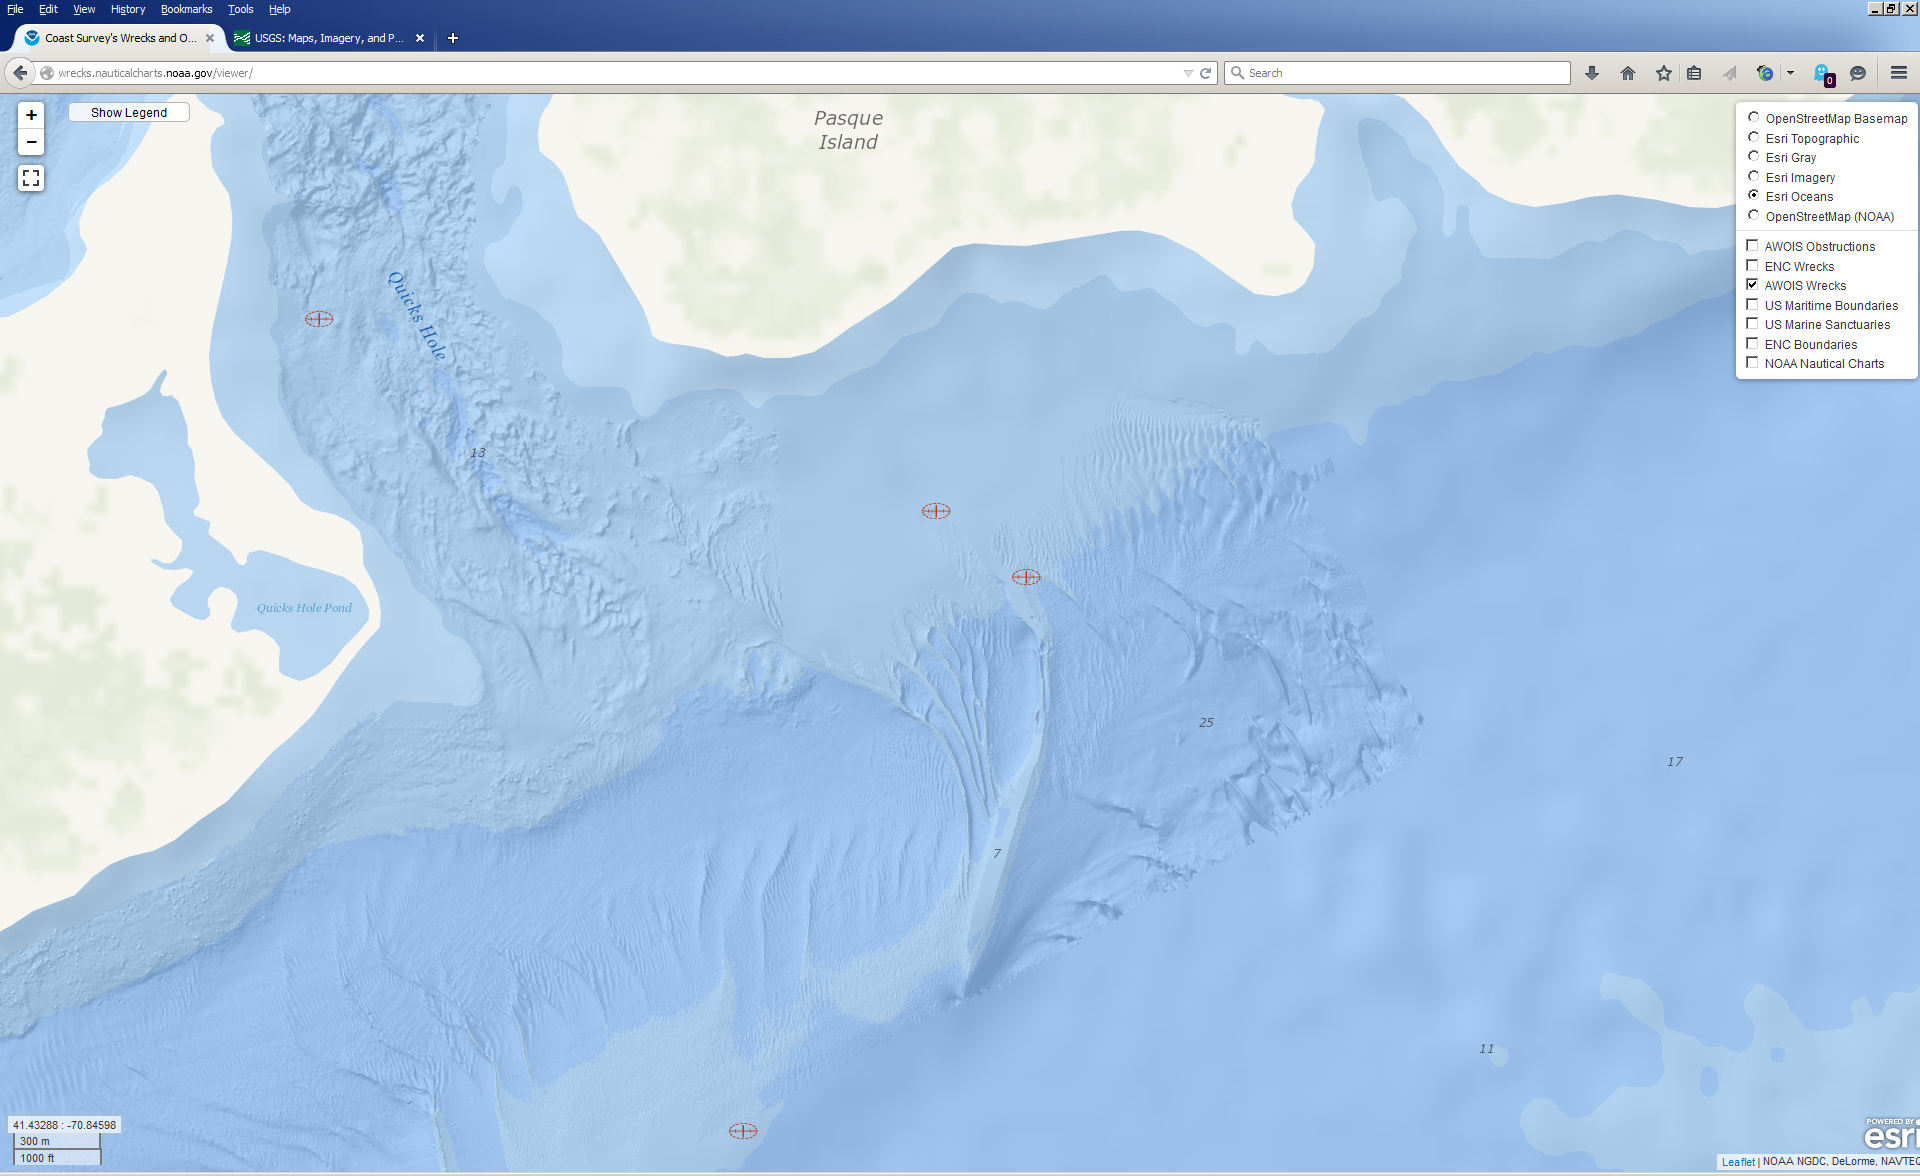Viewport: 1920px width, 1176px height.
Task: Click the browser Search input field
Action: pyautogui.click(x=1400, y=73)
